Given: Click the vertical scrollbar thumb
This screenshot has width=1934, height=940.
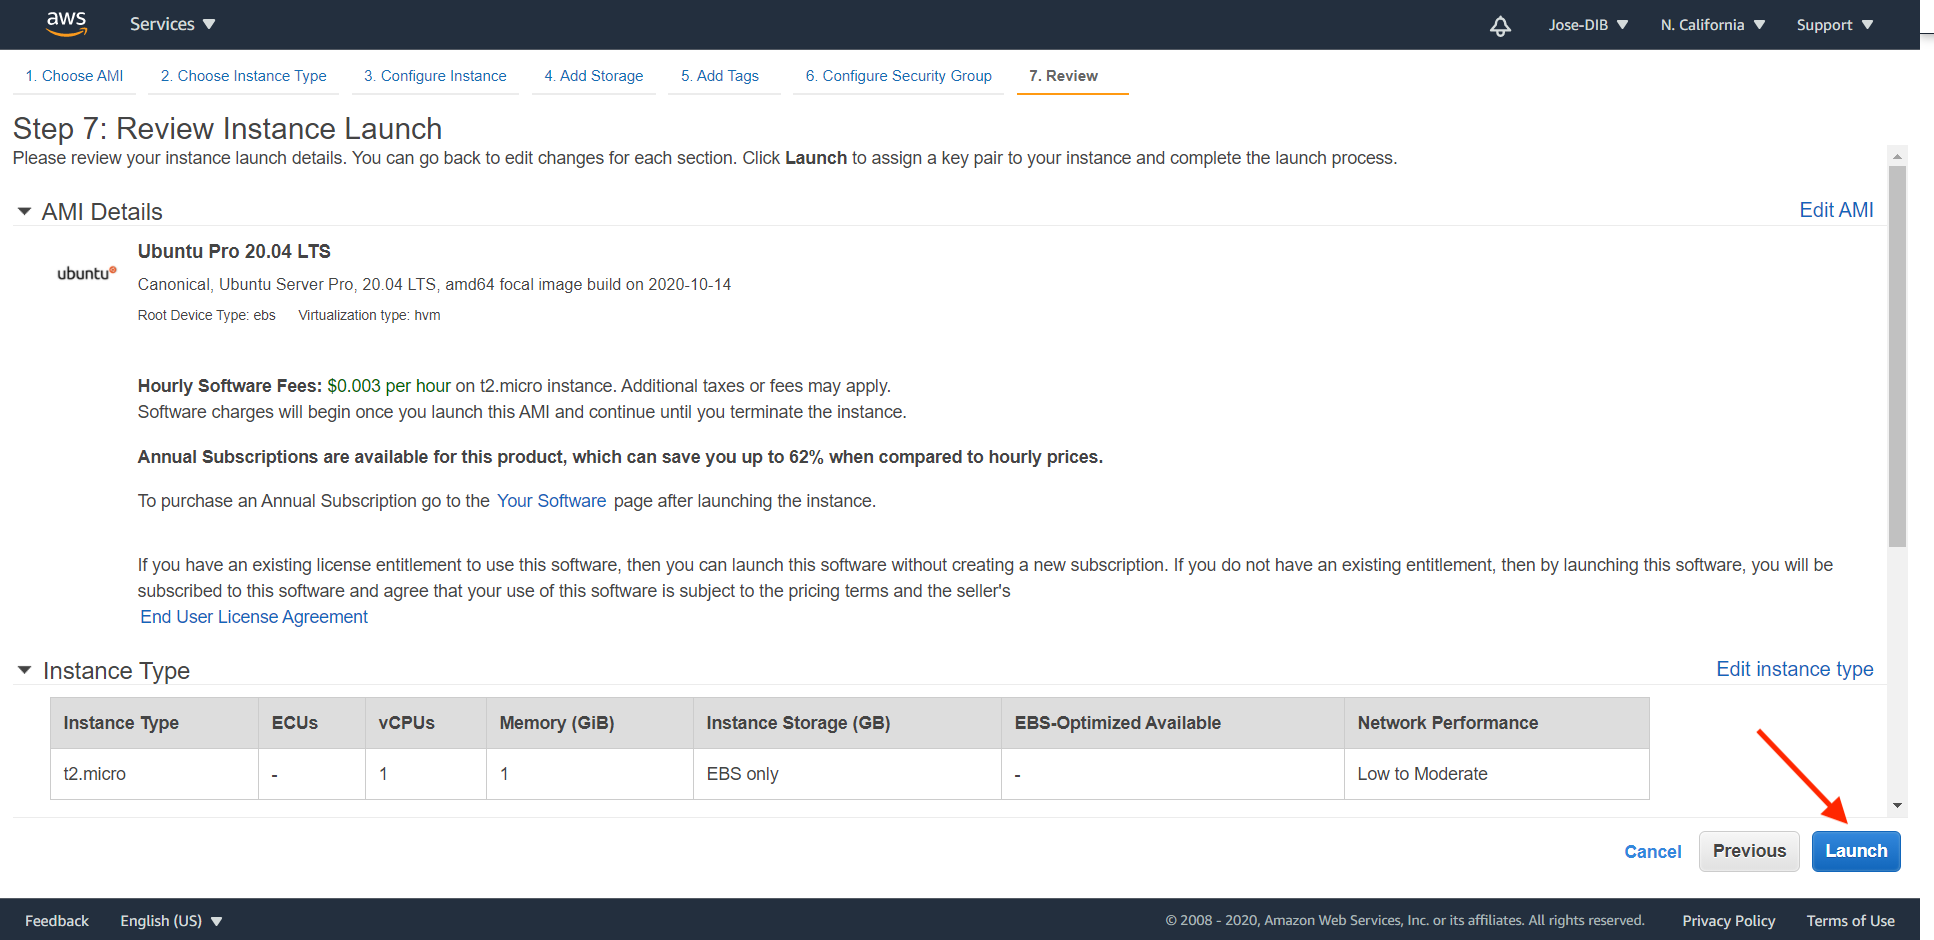Looking at the screenshot, I should pyautogui.click(x=1897, y=356).
